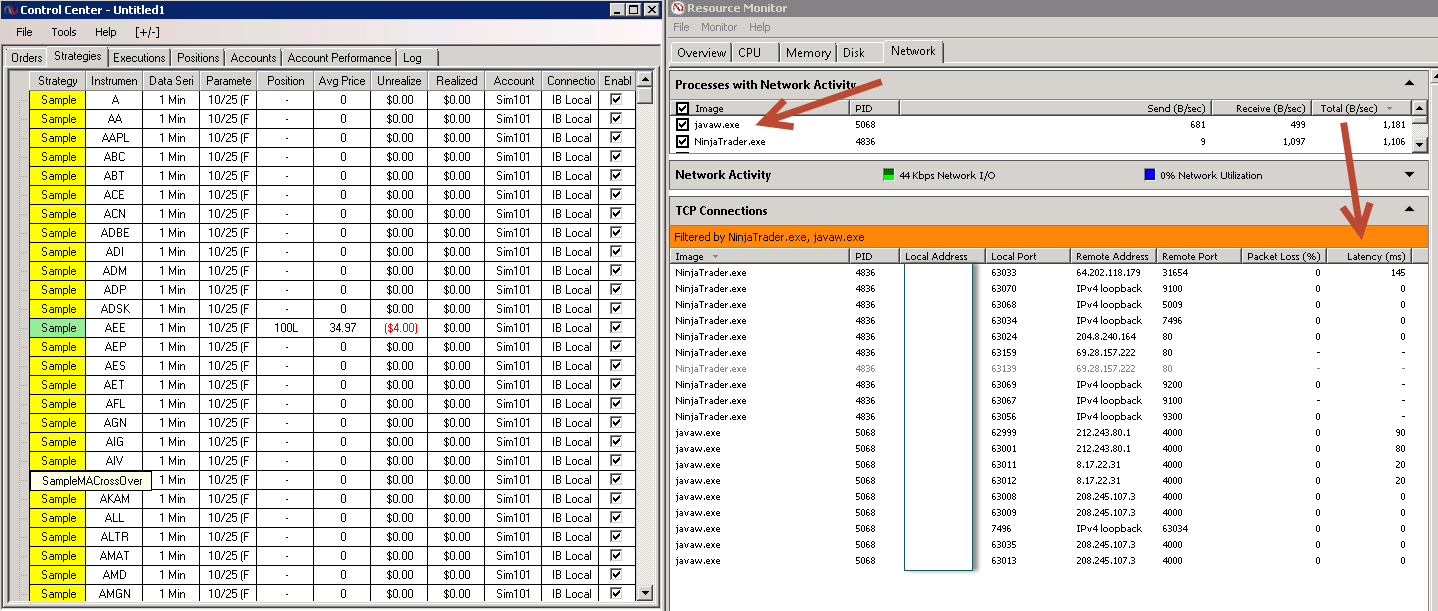
Task: Sort TCP connections by Remote Address column
Action: [1113, 256]
